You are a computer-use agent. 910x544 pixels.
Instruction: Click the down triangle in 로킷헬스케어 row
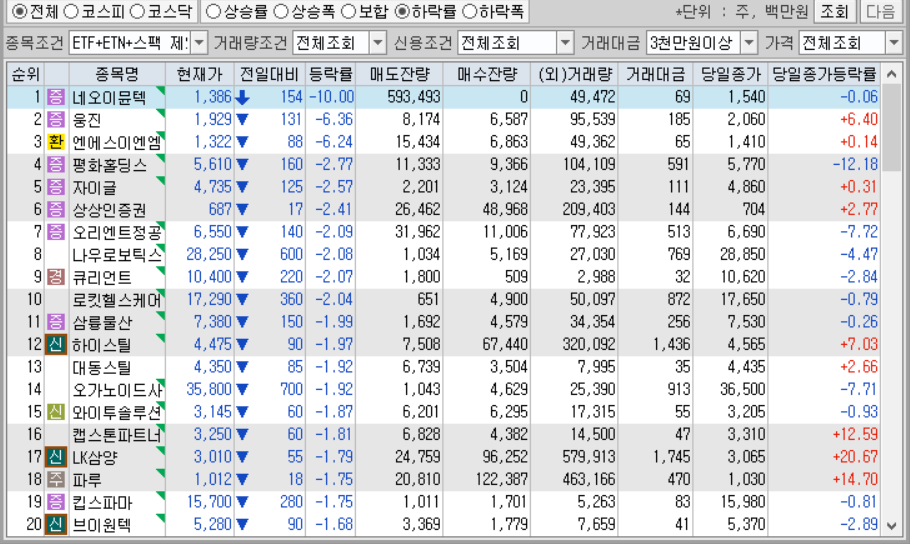[243, 300]
